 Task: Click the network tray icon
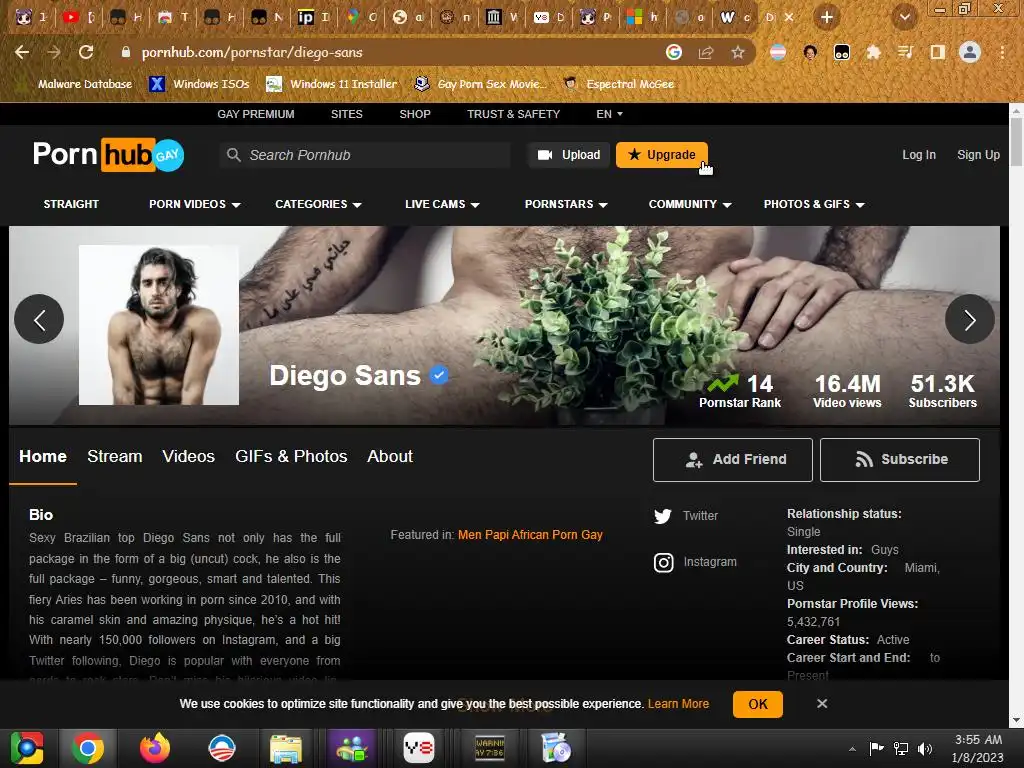901,748
